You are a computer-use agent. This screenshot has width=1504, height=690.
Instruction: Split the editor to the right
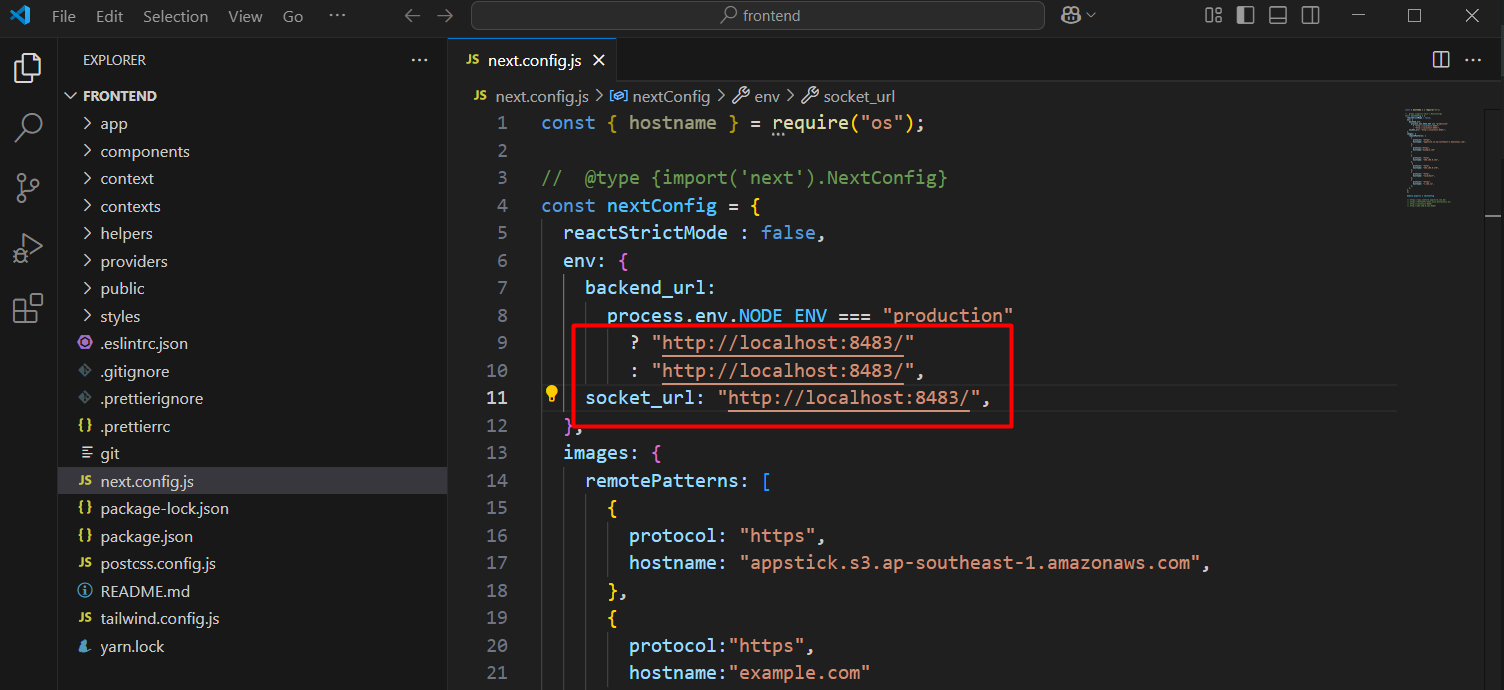[x=1441, y=60]
